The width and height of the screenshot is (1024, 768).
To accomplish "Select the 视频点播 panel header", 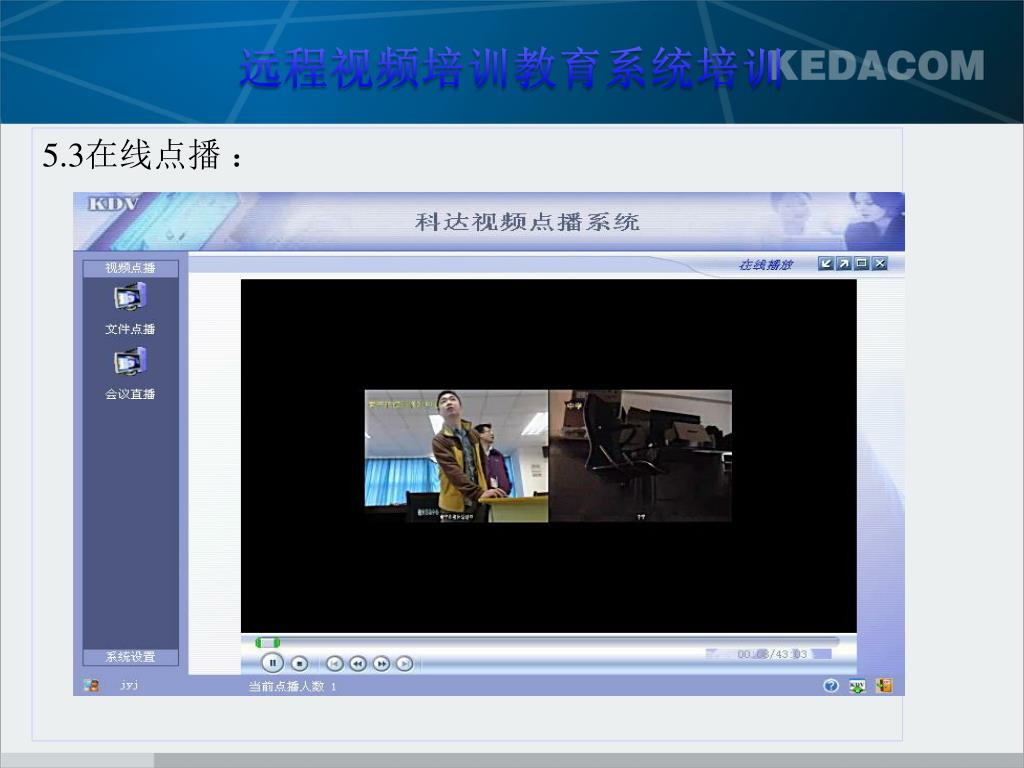I will (131, 268).
